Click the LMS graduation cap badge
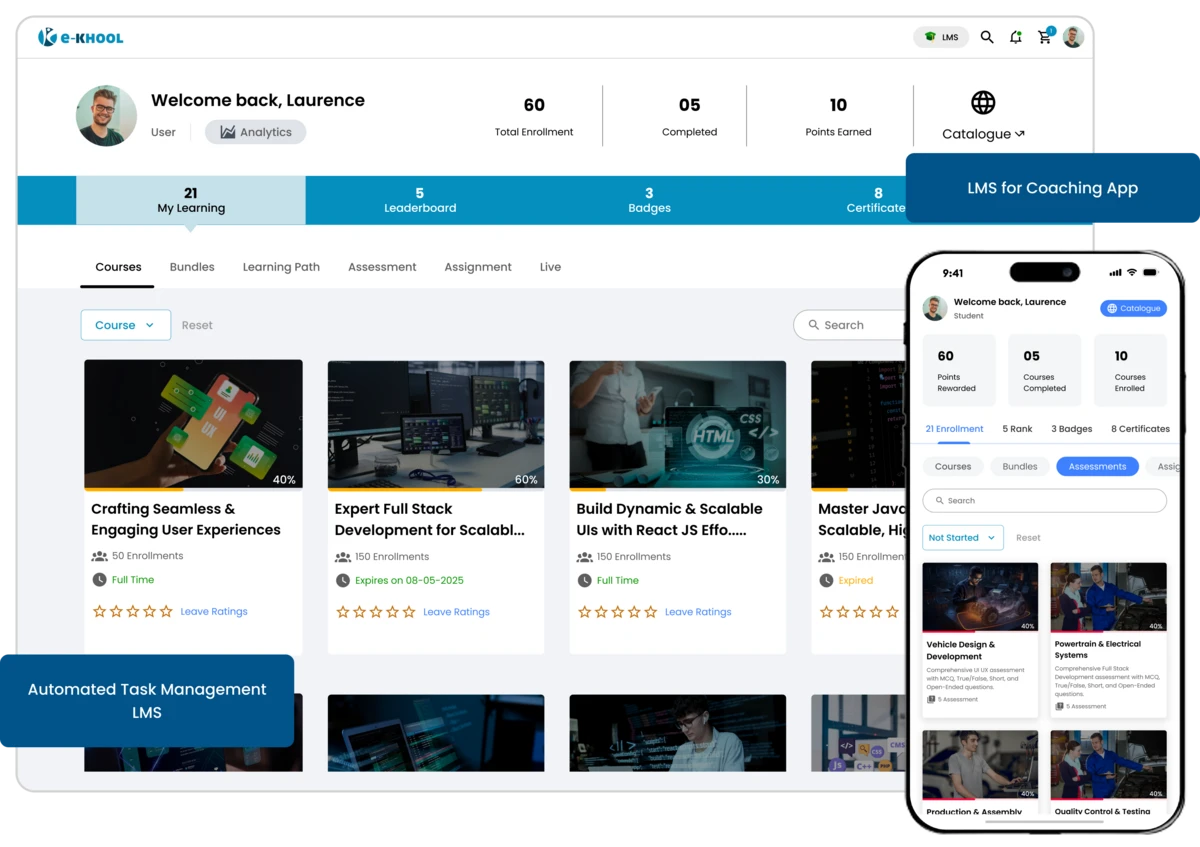This screenshot has height=847, width=1200. [x=940, y=36]
